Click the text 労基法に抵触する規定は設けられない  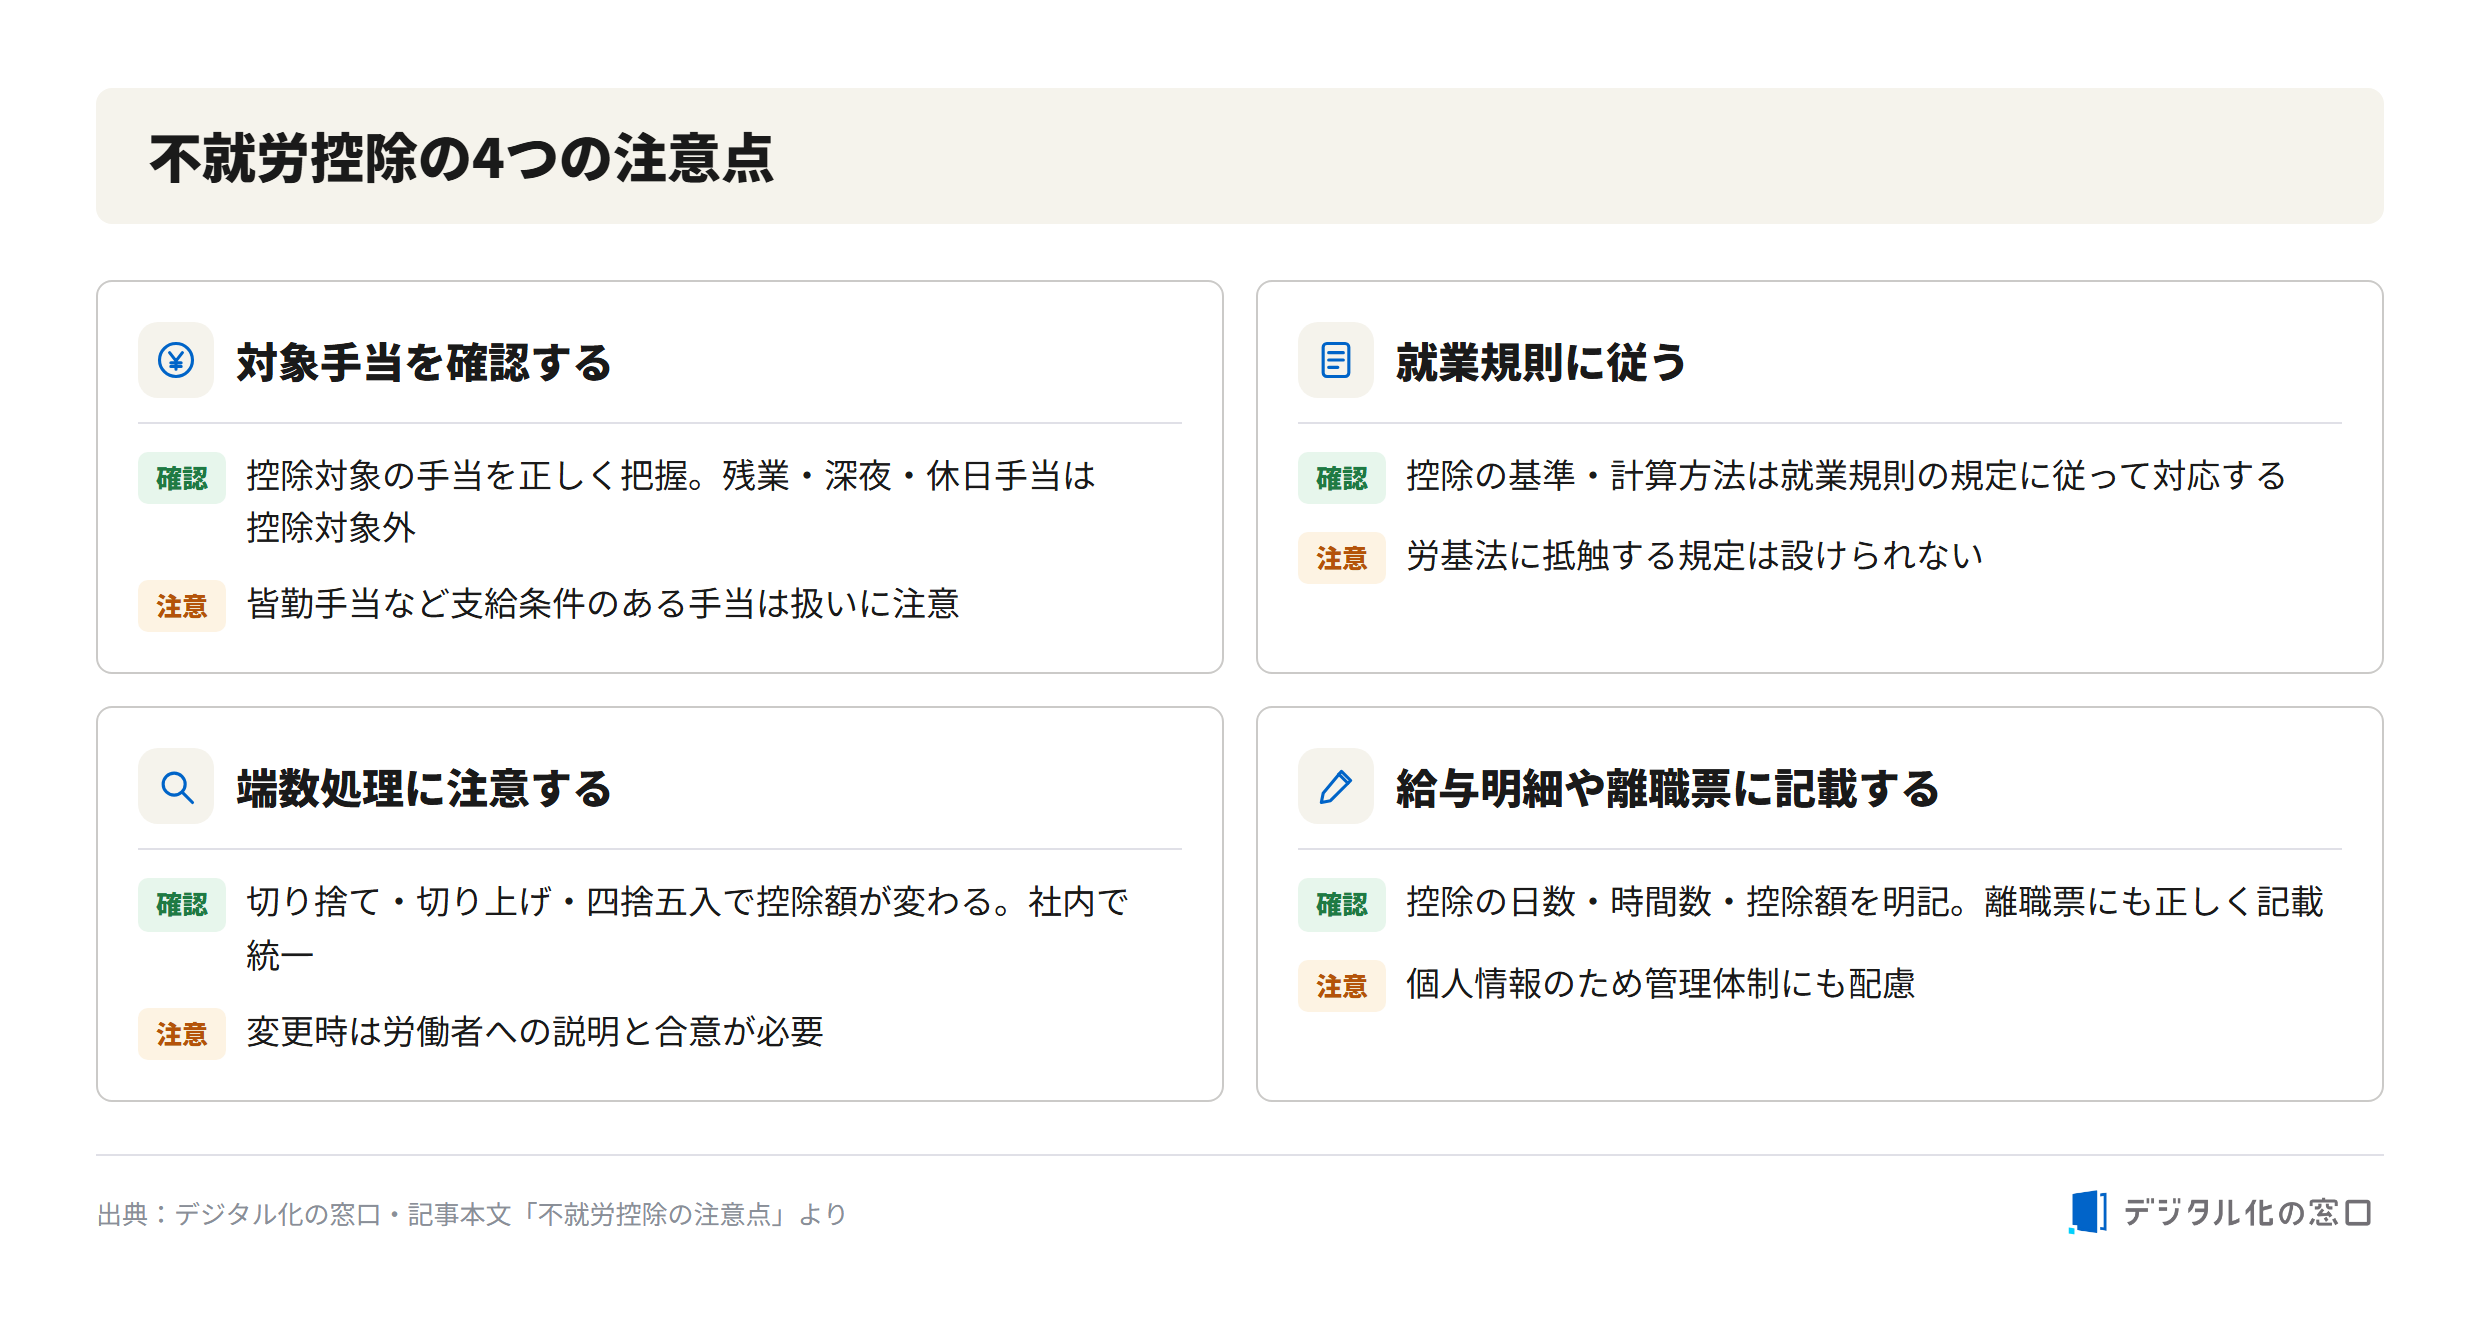click(1695, 556)
